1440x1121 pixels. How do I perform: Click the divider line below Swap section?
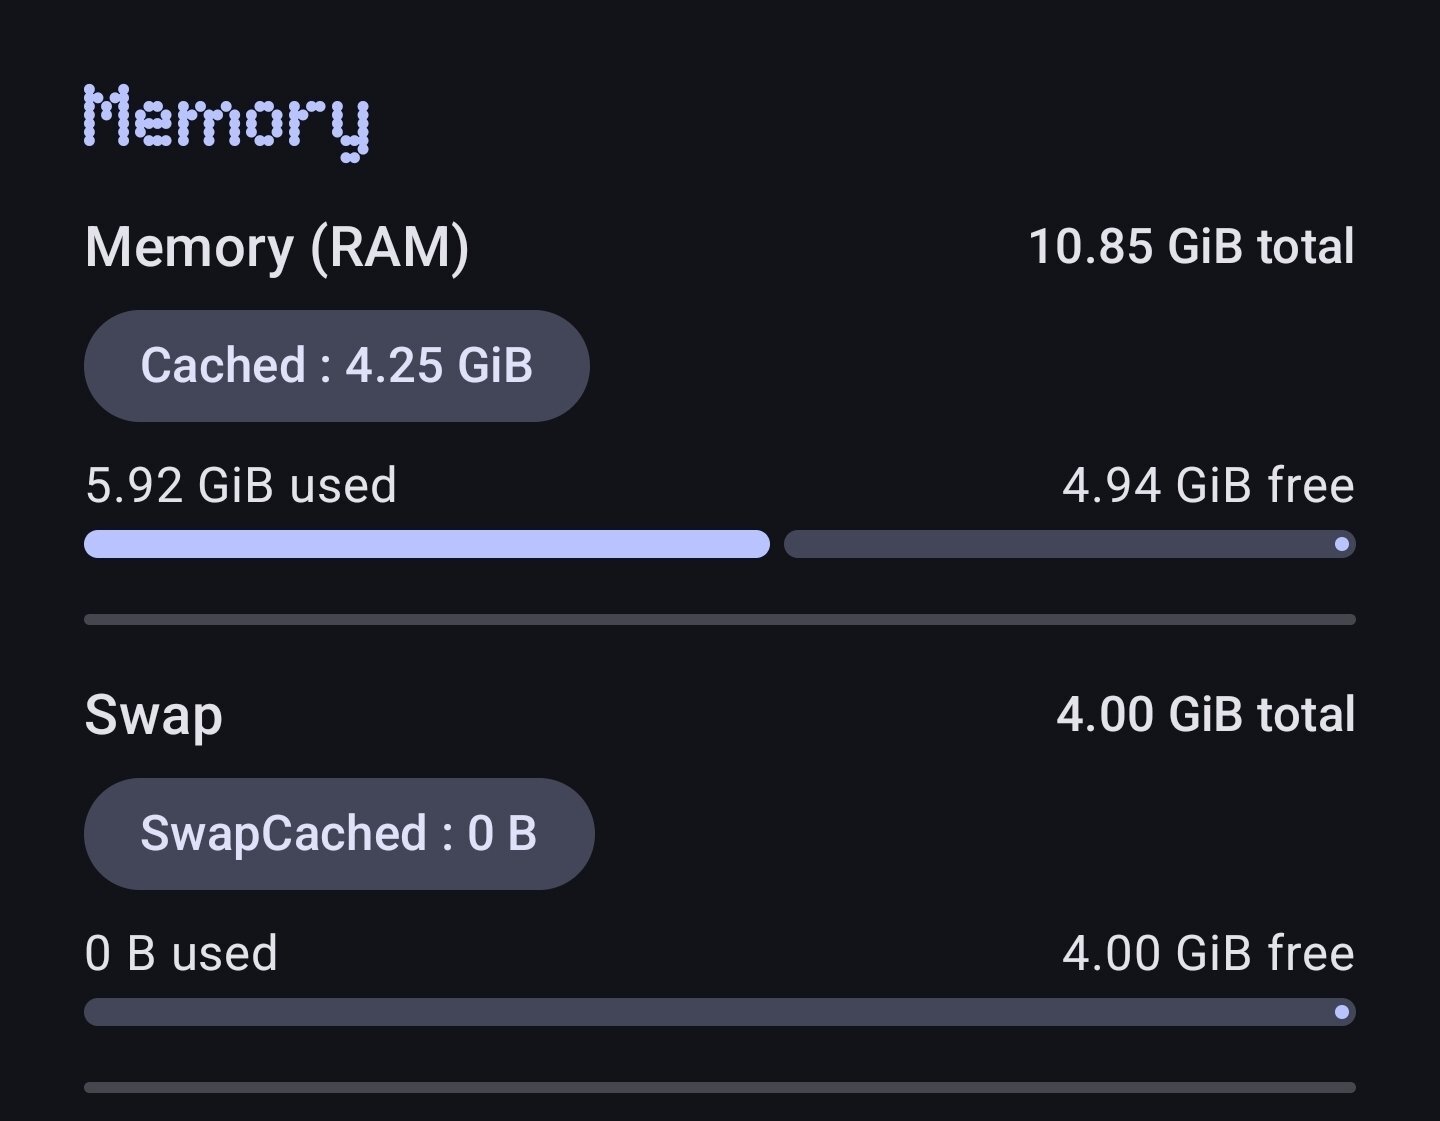(x=720, y=1087)
